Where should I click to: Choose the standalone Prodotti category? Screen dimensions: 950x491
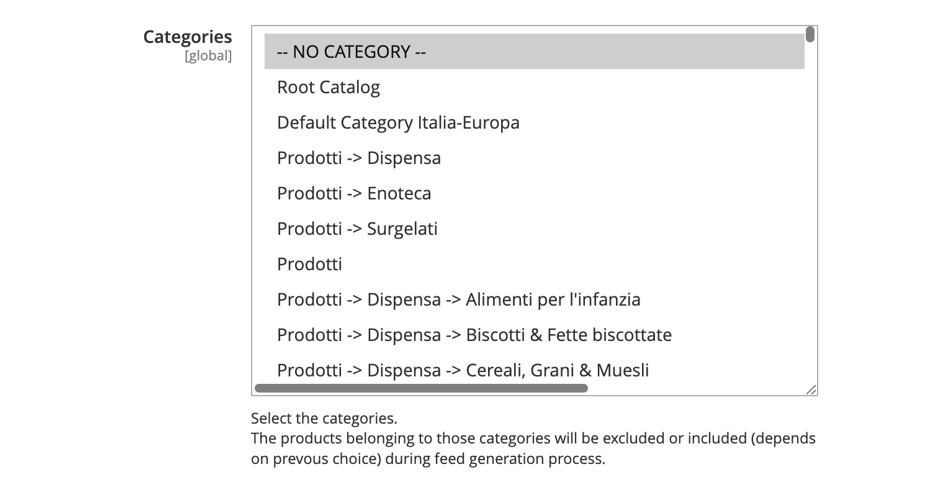coord(309,264)
